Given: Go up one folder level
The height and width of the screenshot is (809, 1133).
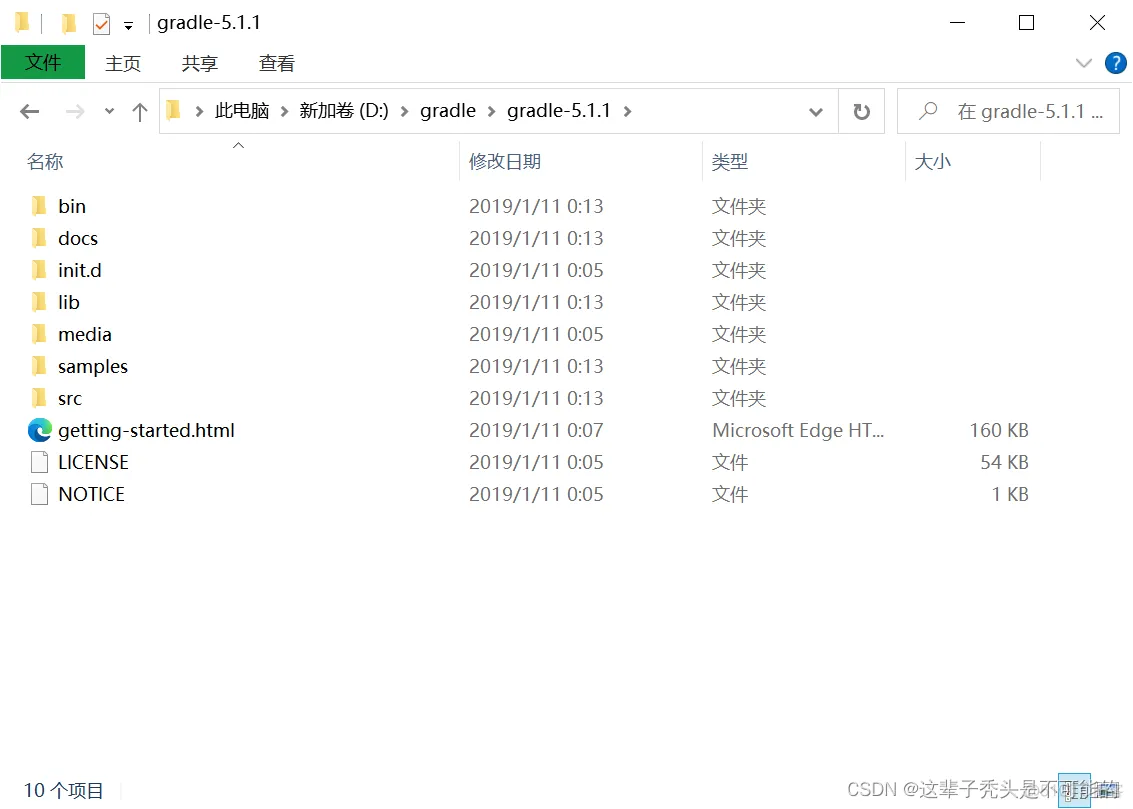Looking at the screenshot, I should click(x=139, y=111).
